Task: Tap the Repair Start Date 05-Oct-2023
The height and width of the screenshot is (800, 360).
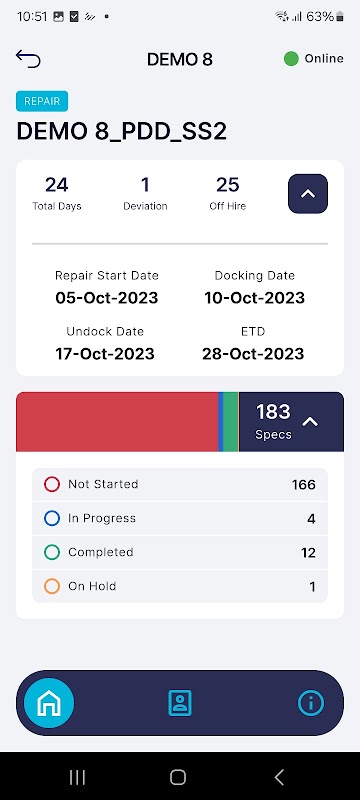Action: (107, 297)
